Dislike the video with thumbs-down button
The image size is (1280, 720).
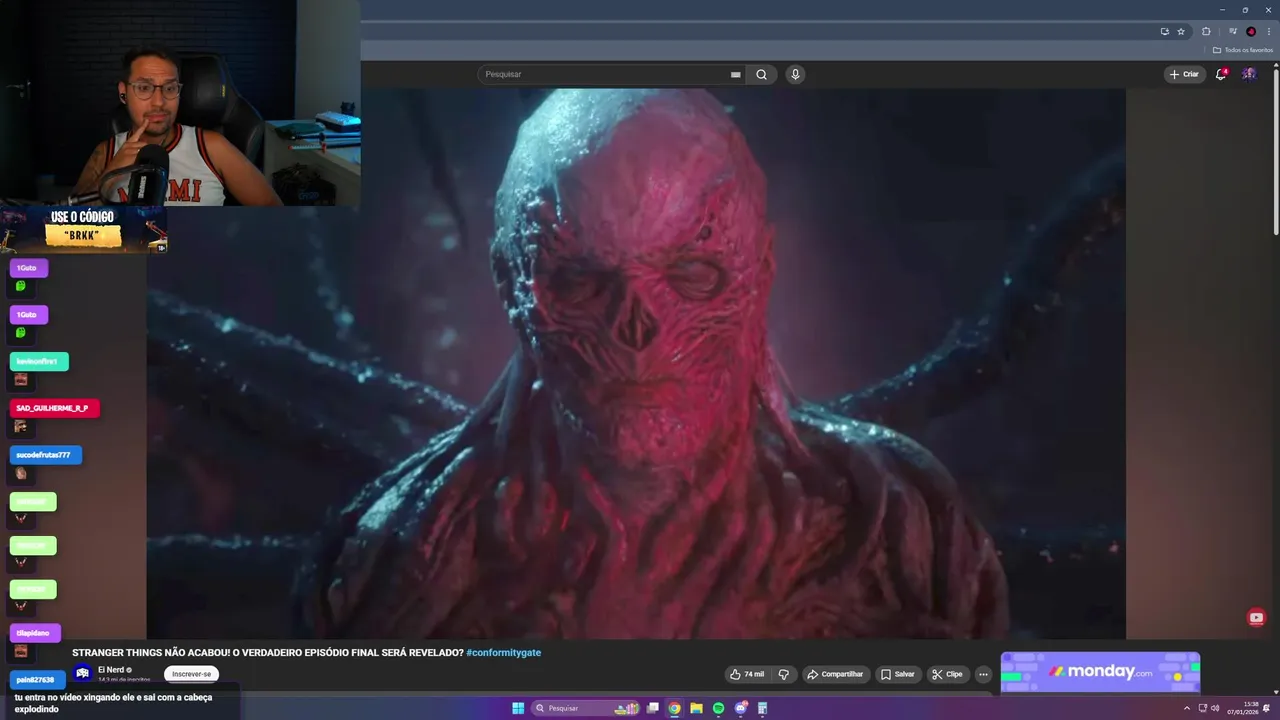click(x=783, y=674)
